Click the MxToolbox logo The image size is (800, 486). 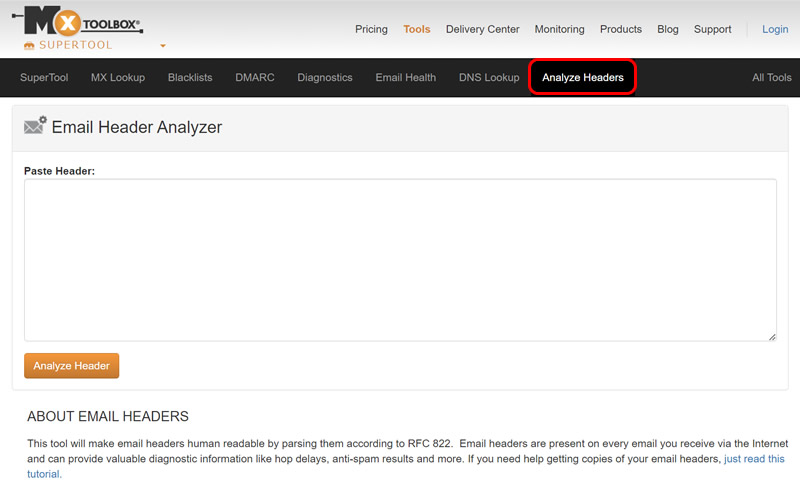point(83,22)
